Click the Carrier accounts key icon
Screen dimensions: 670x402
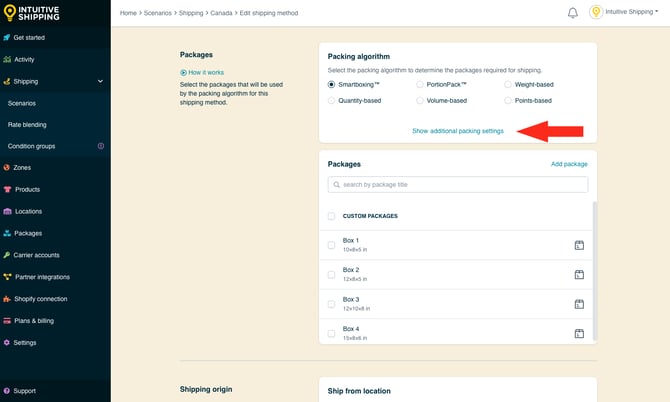(6, 255)
